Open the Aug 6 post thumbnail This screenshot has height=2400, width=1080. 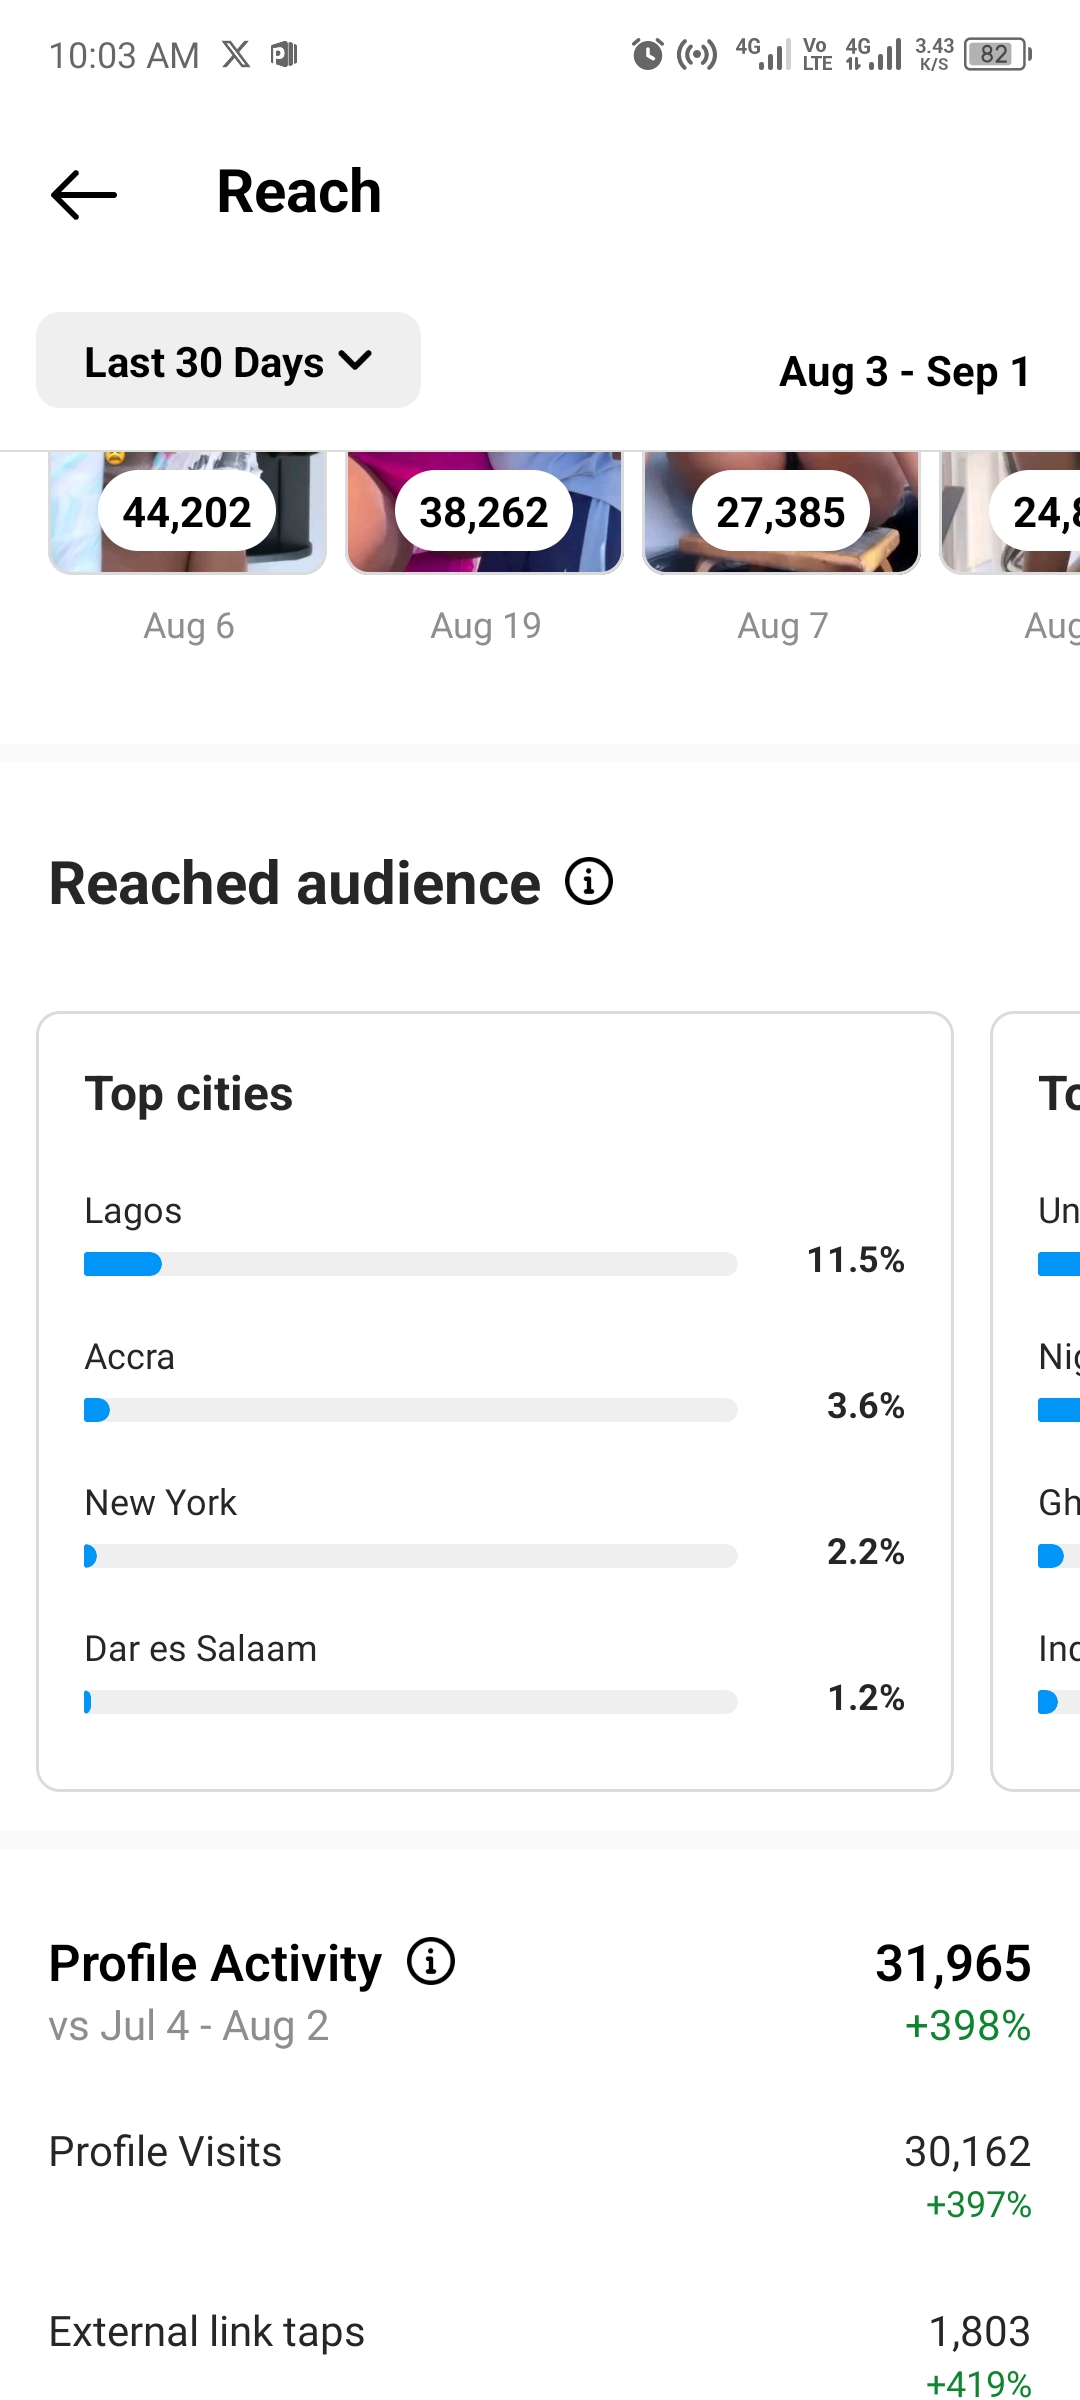pos(188,512)
